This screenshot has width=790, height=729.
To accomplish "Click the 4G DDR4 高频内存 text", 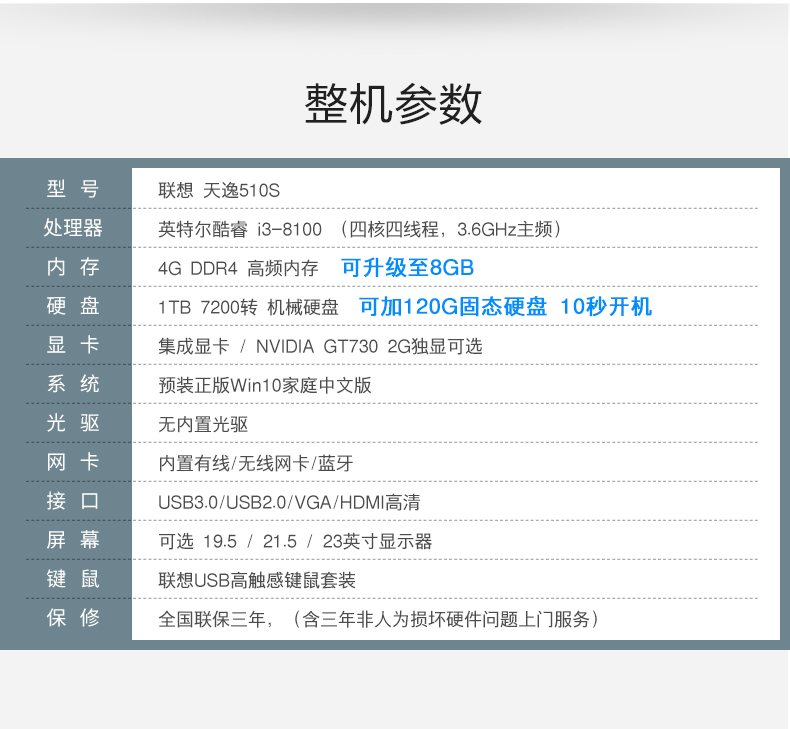I will [x=238, y=269].
